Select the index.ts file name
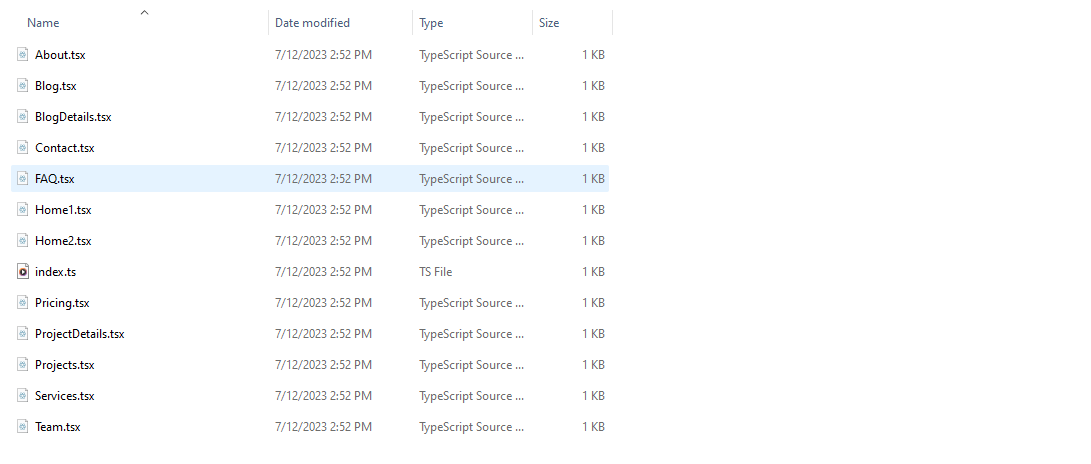Viewport: 1091px width, 464px height. coord(56,271)
